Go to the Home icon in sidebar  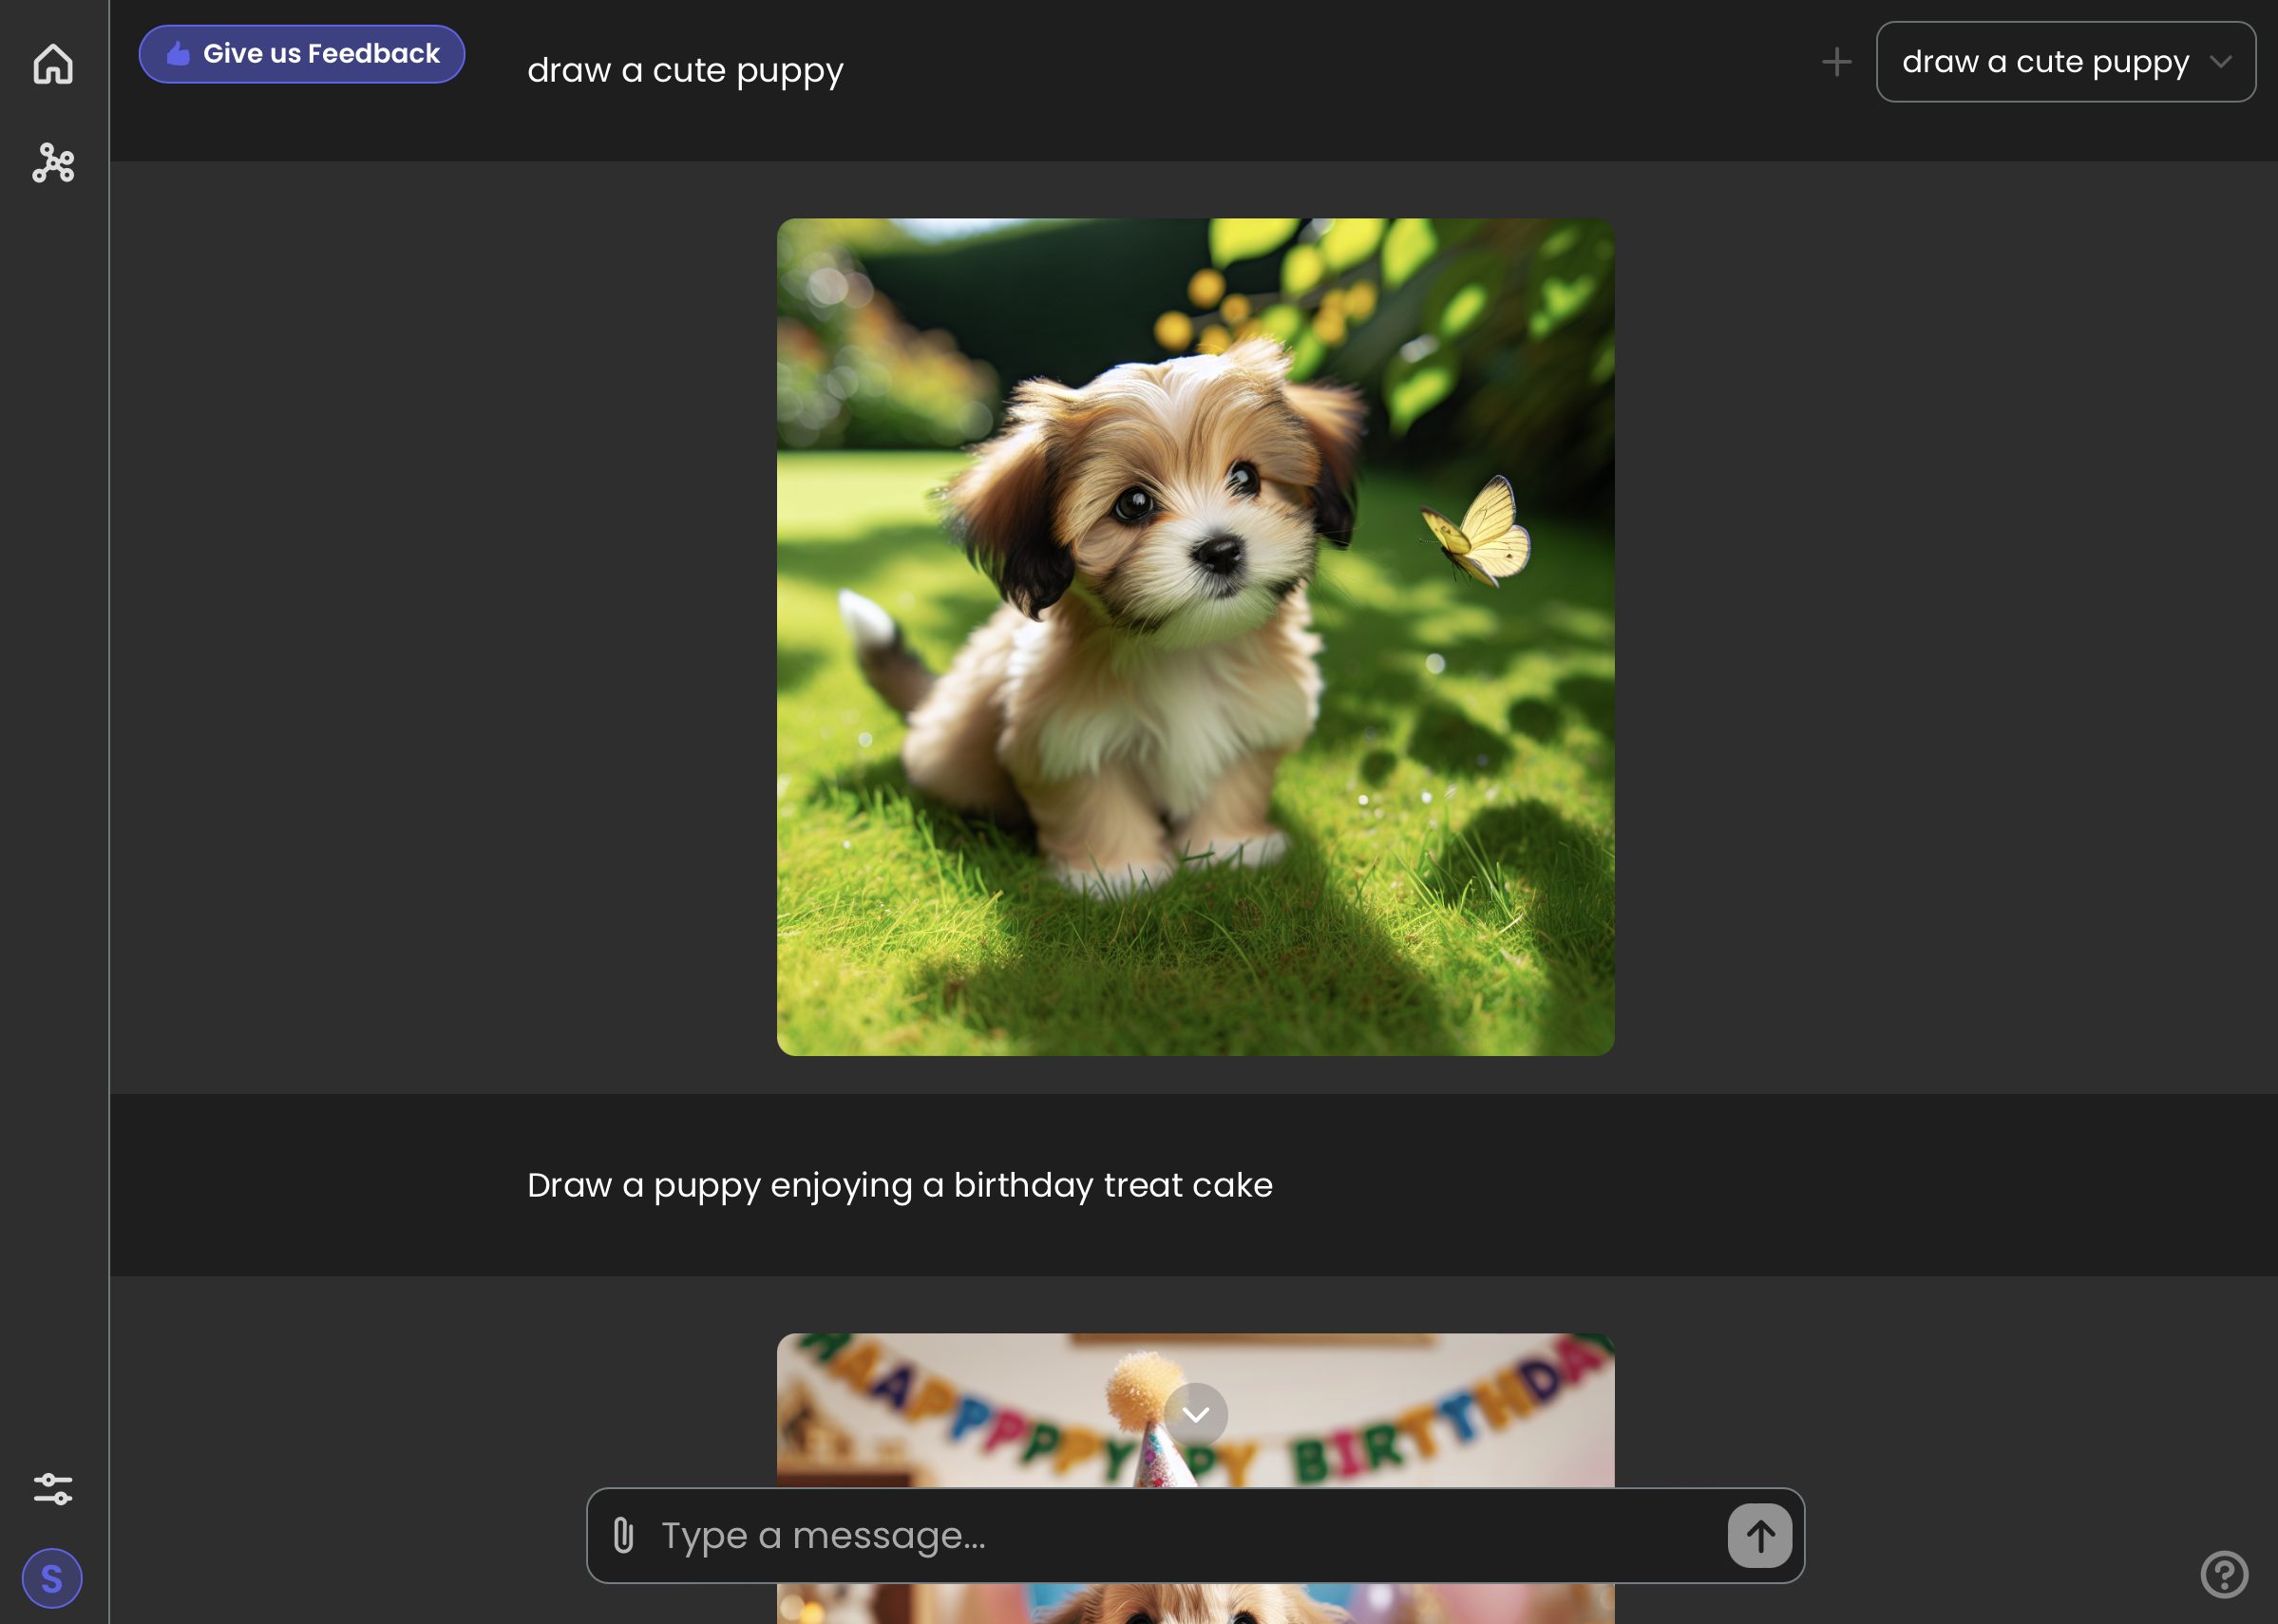tap(53, 64)
